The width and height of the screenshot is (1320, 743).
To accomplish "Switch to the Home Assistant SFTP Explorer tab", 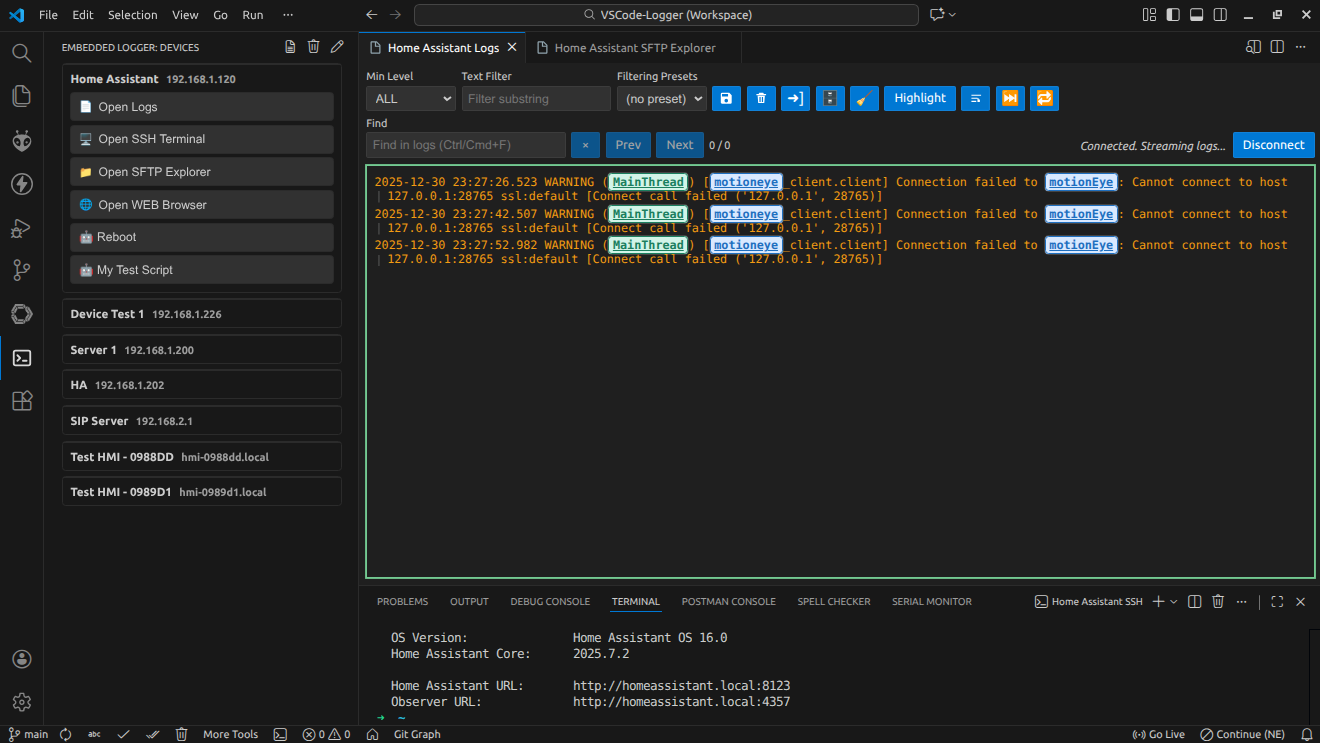I will point(634,47).
